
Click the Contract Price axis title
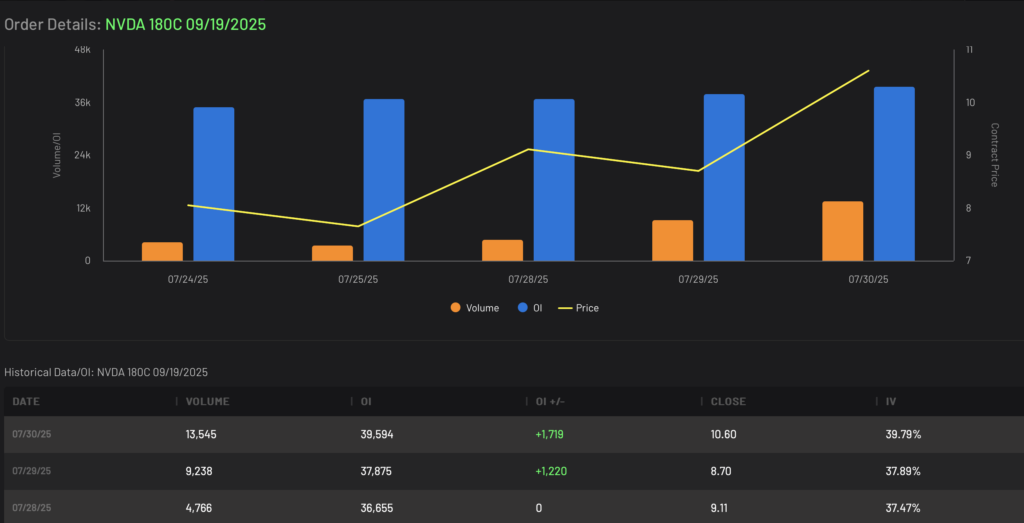994,155
